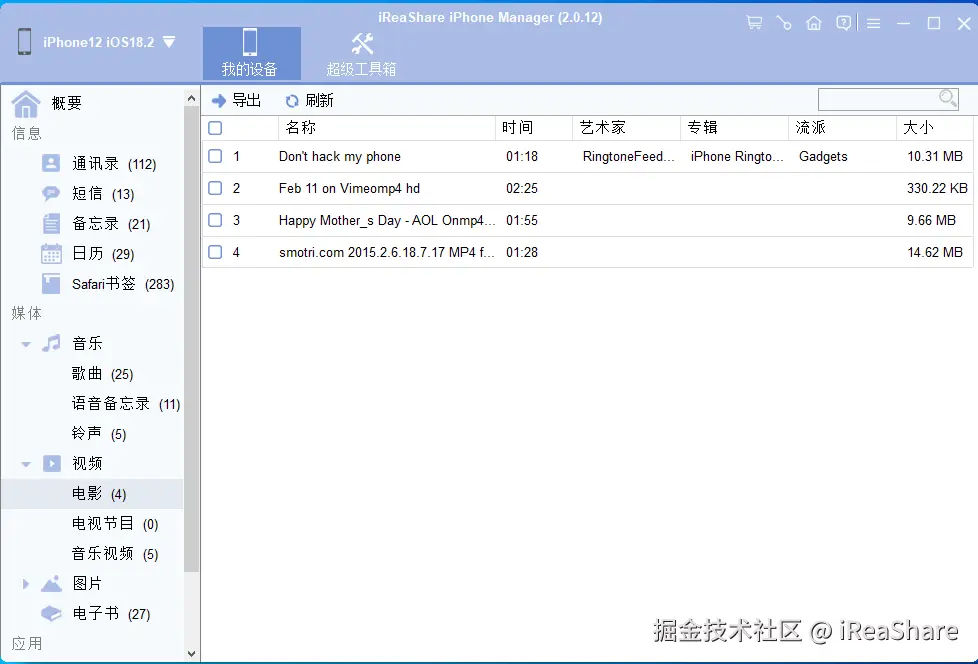Open the help feedback icon
The image size is (978, 664).
843,23
